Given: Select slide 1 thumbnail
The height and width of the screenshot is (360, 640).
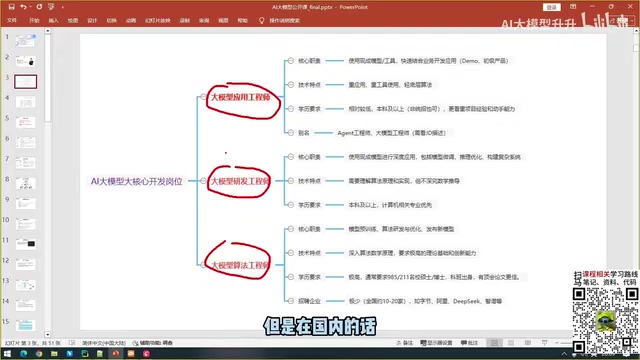Looking at the screenshot, I should pyautogui.click(x=25, y=41).
